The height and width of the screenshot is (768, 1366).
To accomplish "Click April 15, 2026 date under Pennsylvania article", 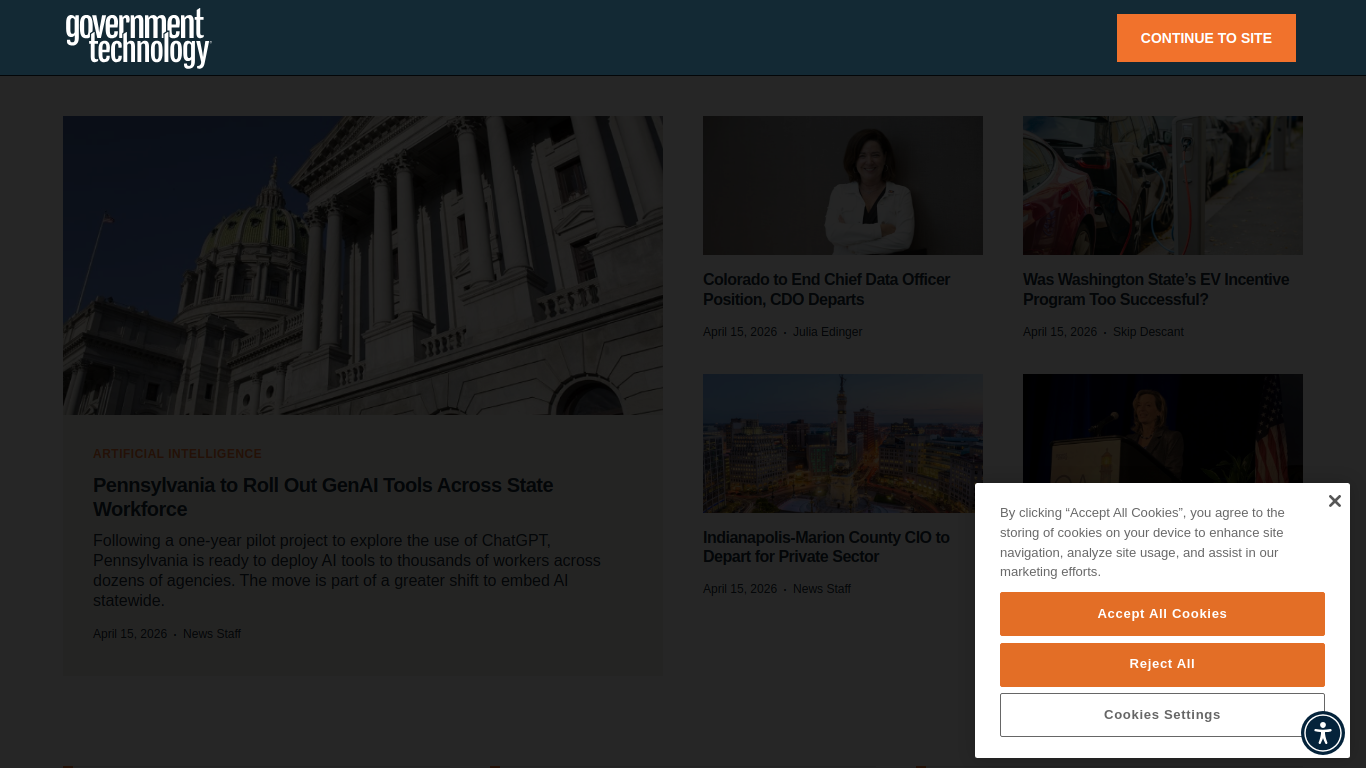I will (130, 634).
